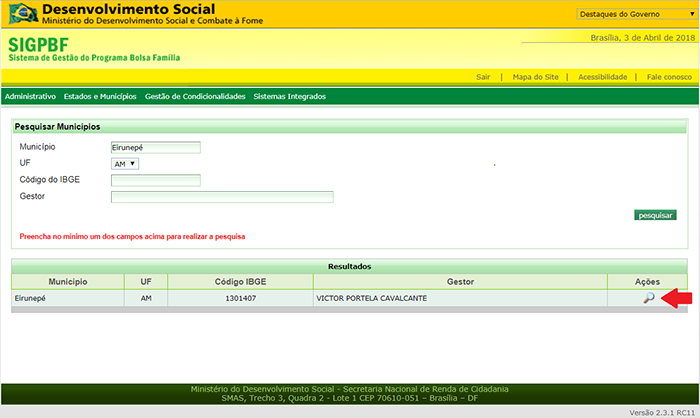Click the SIGPBF system title
The image size is (700, 418).
tap(38, 45)
